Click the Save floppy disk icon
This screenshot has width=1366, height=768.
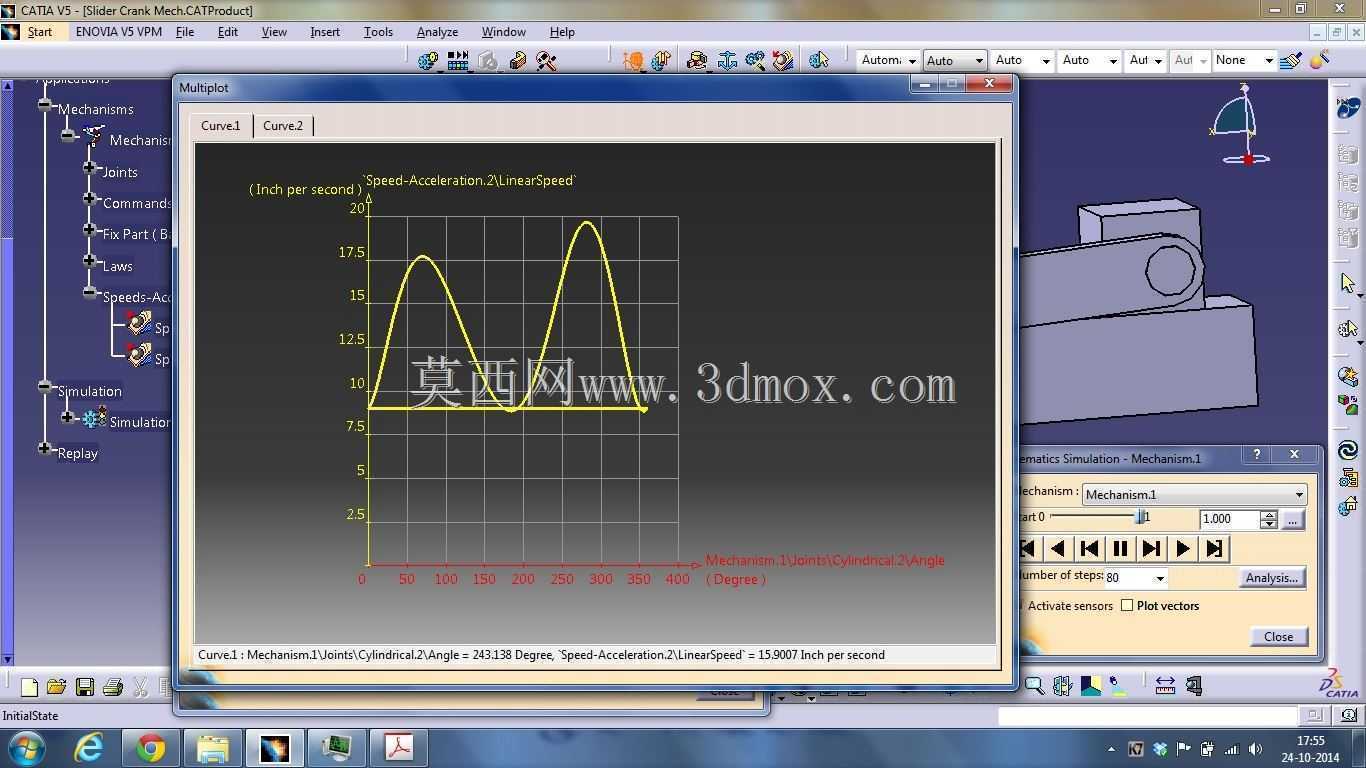pyautogui.click(x=84, y=687)
